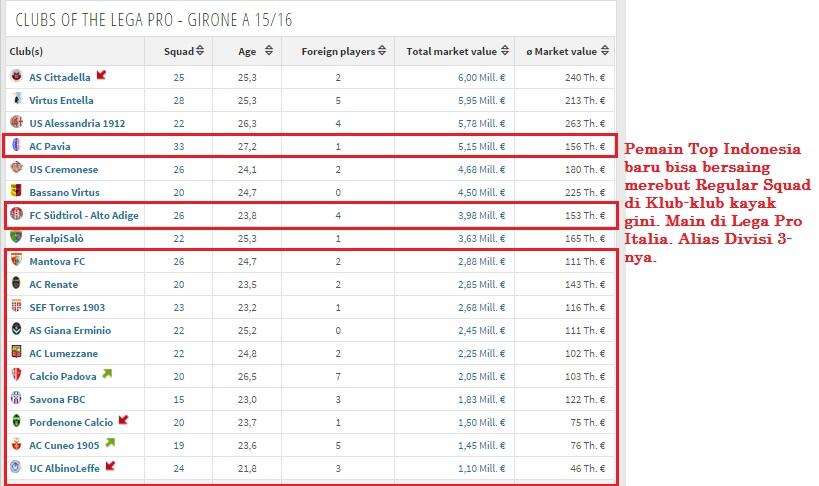This screenshot has height=486, width=819.
Task: Click the UC AlbinoLeffe crest icon
Action: [17, 467]
